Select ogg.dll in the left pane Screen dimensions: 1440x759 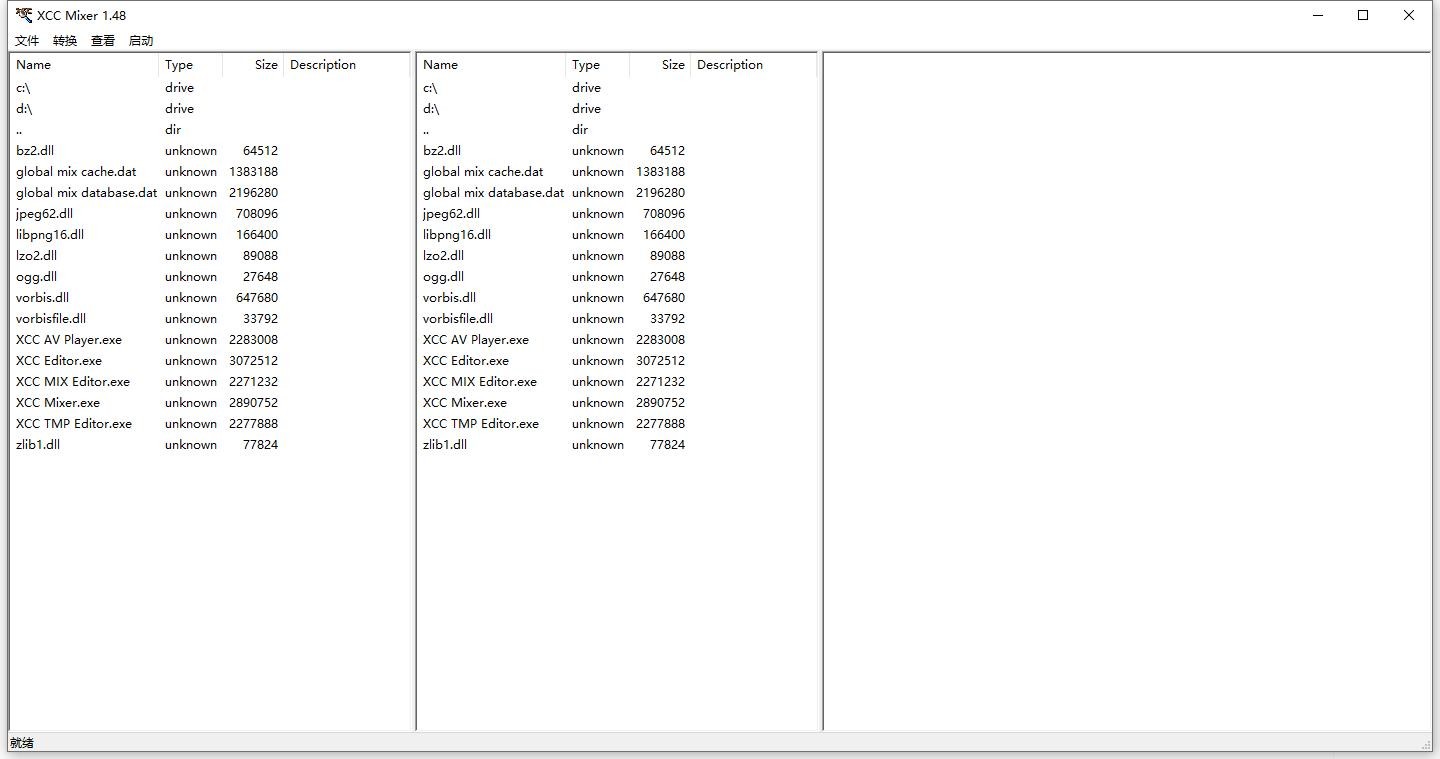click(x=36, y=277)
